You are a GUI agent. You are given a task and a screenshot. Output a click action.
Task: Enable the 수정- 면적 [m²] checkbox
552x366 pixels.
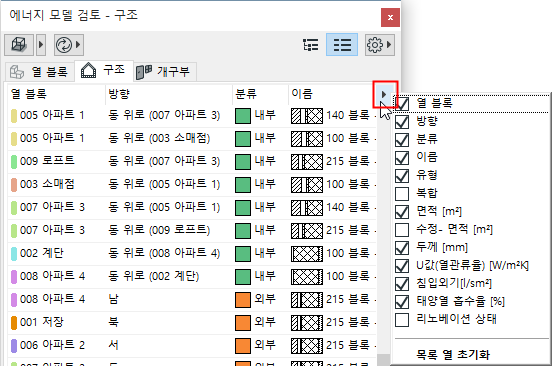tap(402, 230)
